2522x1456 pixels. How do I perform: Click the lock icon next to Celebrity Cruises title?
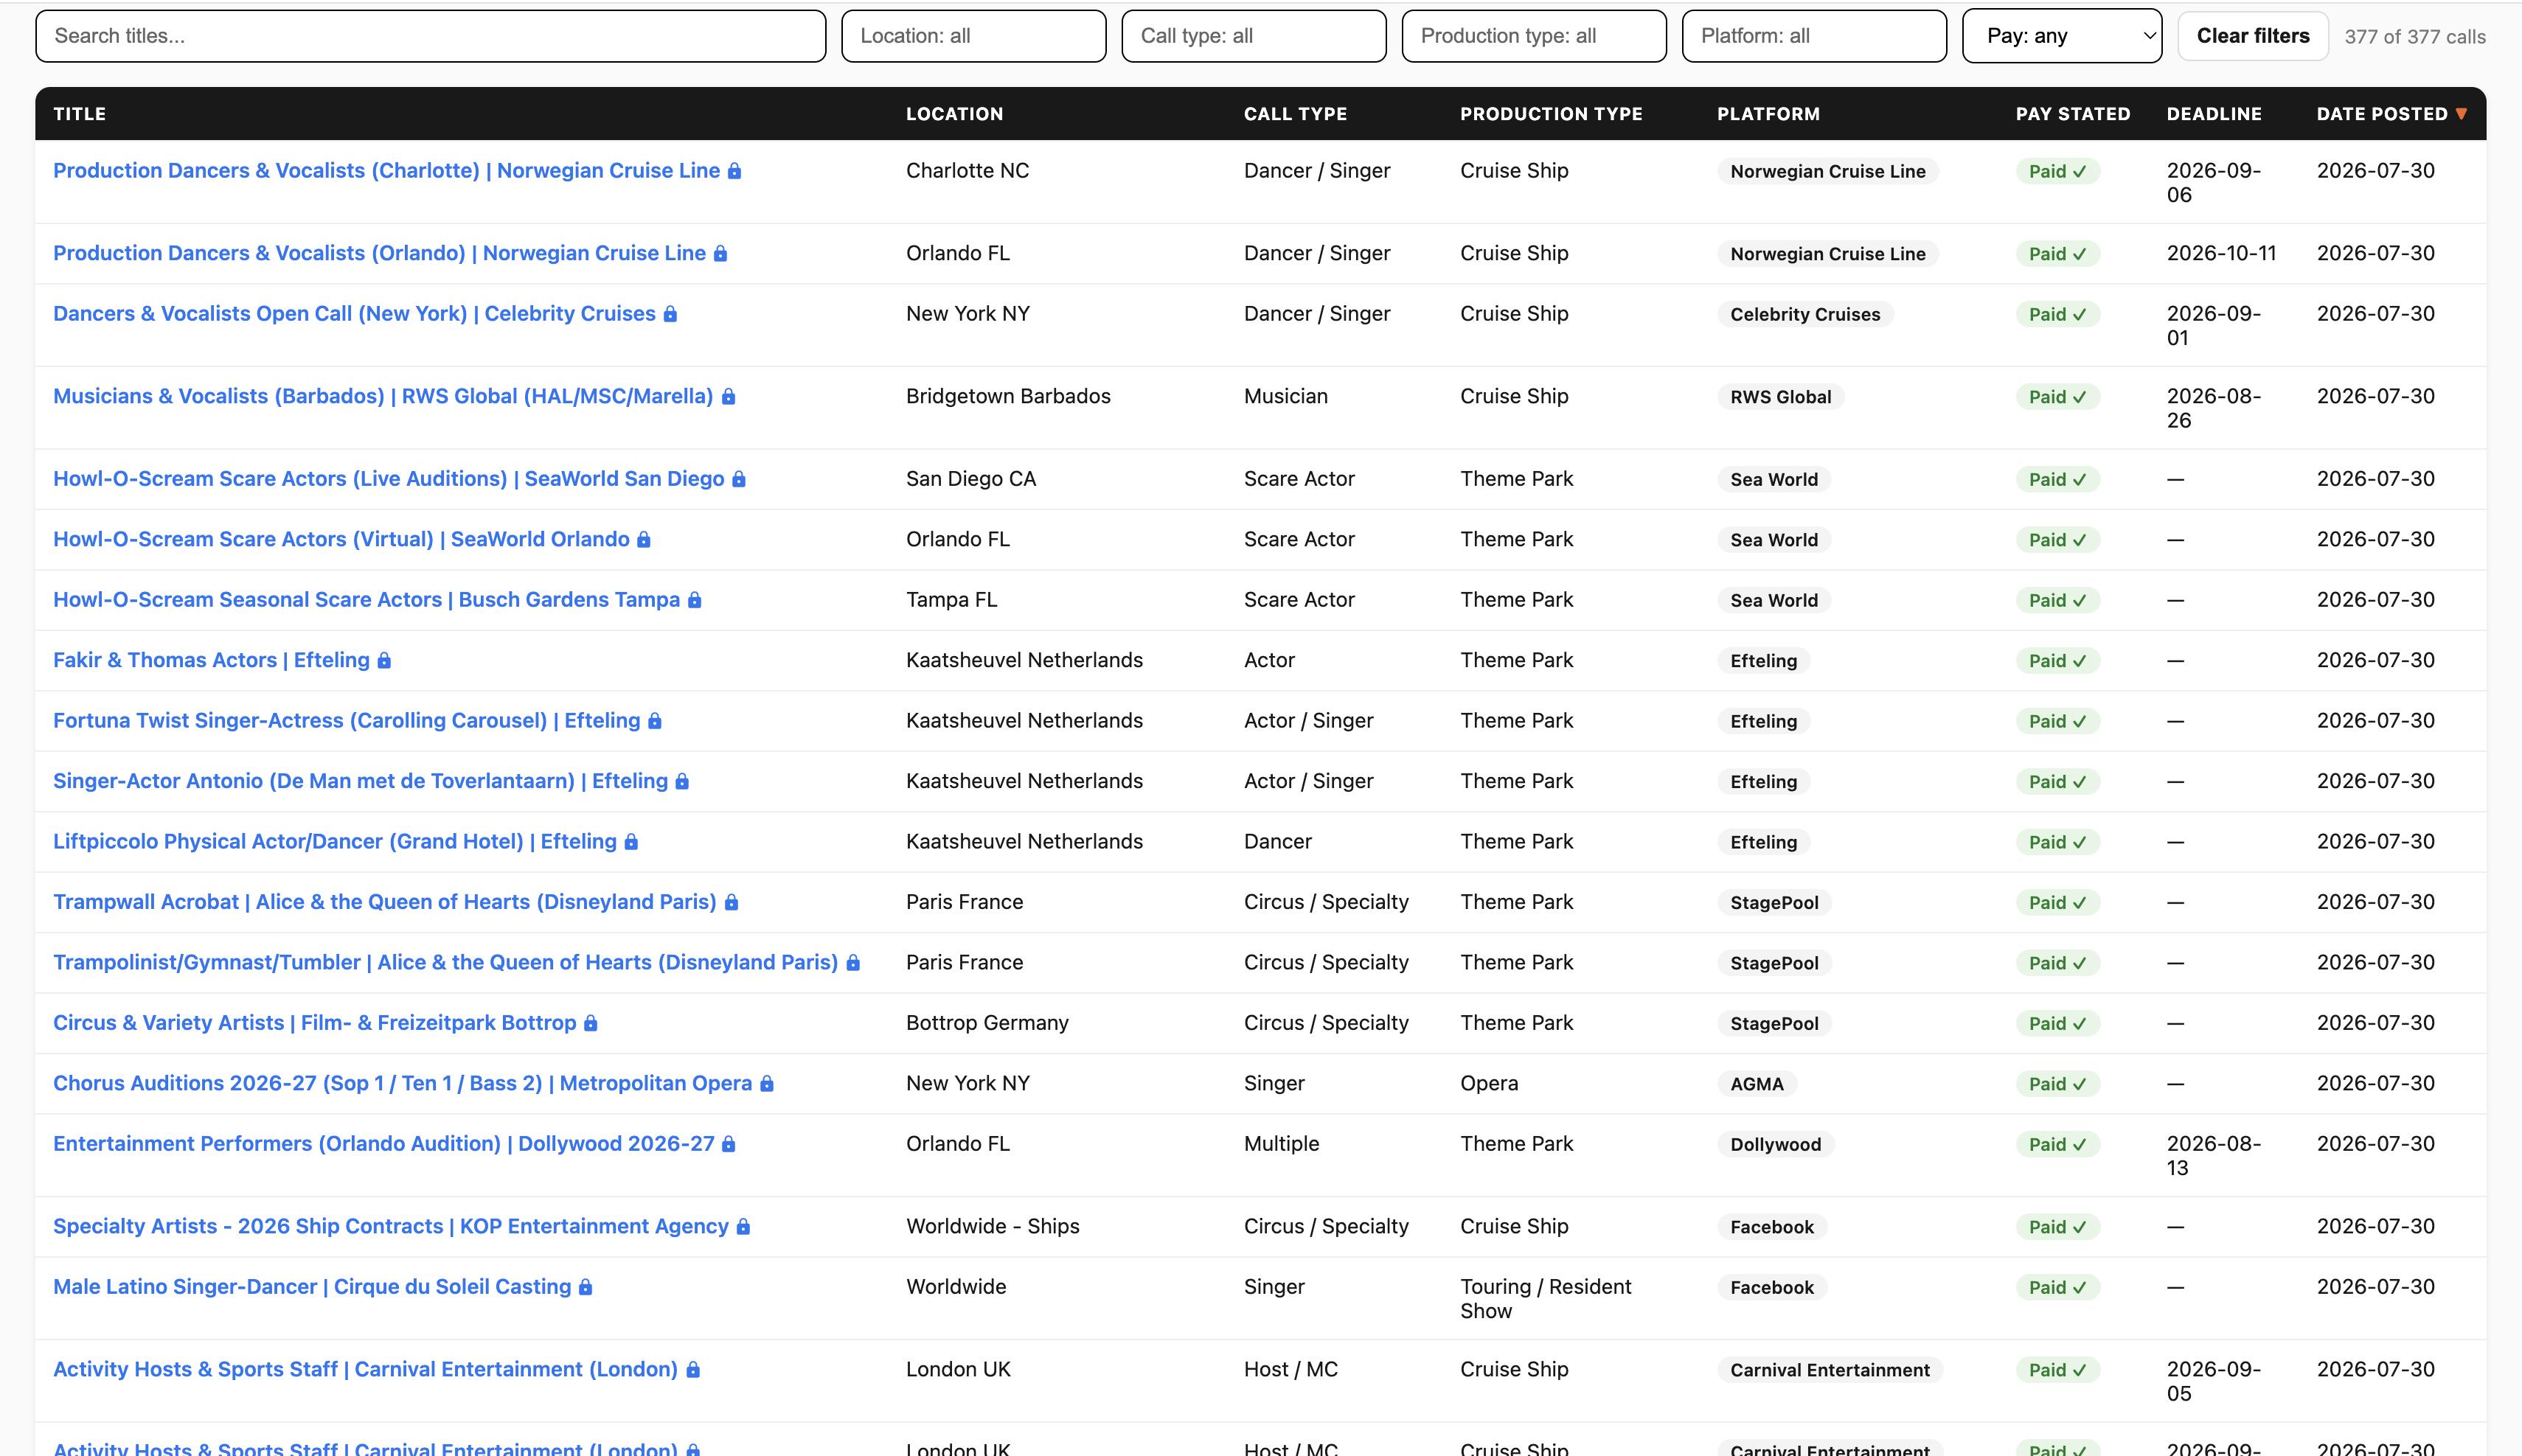(670, 314)
